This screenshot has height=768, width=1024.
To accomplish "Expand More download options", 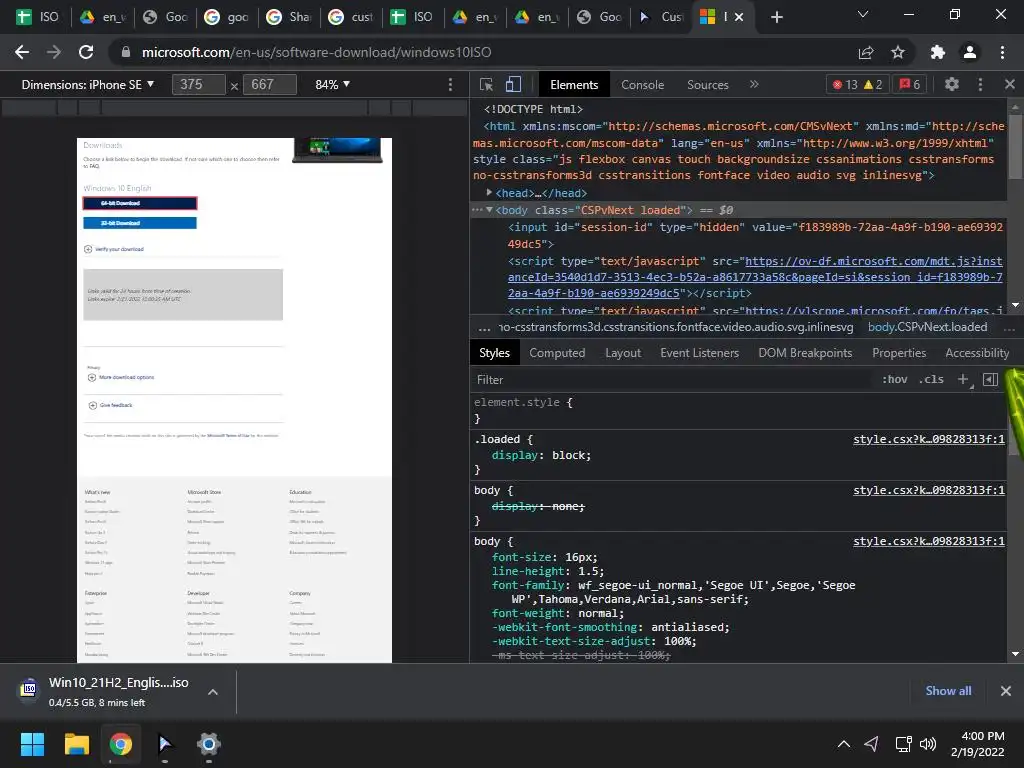I will coord(121,377).
